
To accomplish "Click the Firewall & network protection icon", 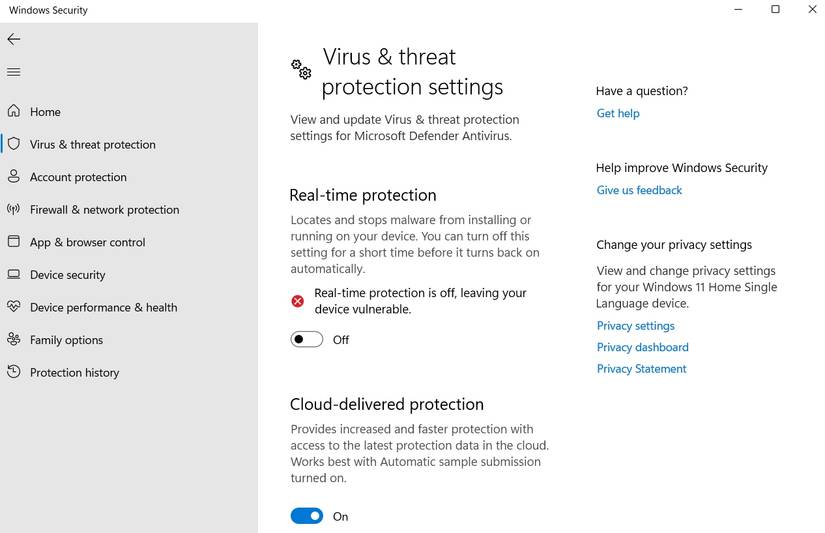I will (x=13, y=210).
